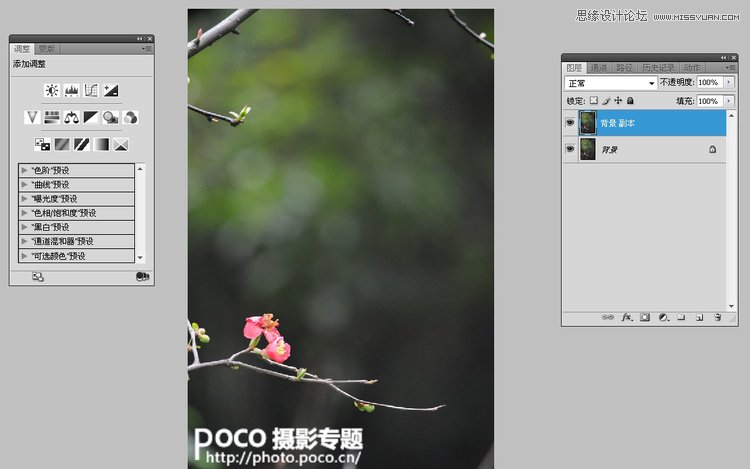Viewport: 750px width, 469px height.
Task: Click the lock icon on 背景 layer
Action: click(712, 150)
